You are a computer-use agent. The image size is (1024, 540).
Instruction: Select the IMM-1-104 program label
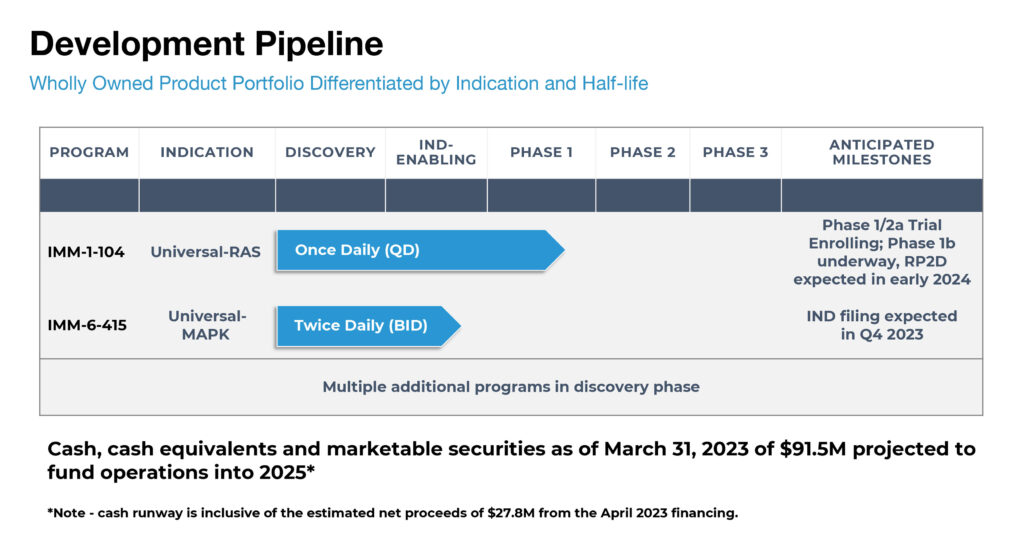(x=86, y=251)
